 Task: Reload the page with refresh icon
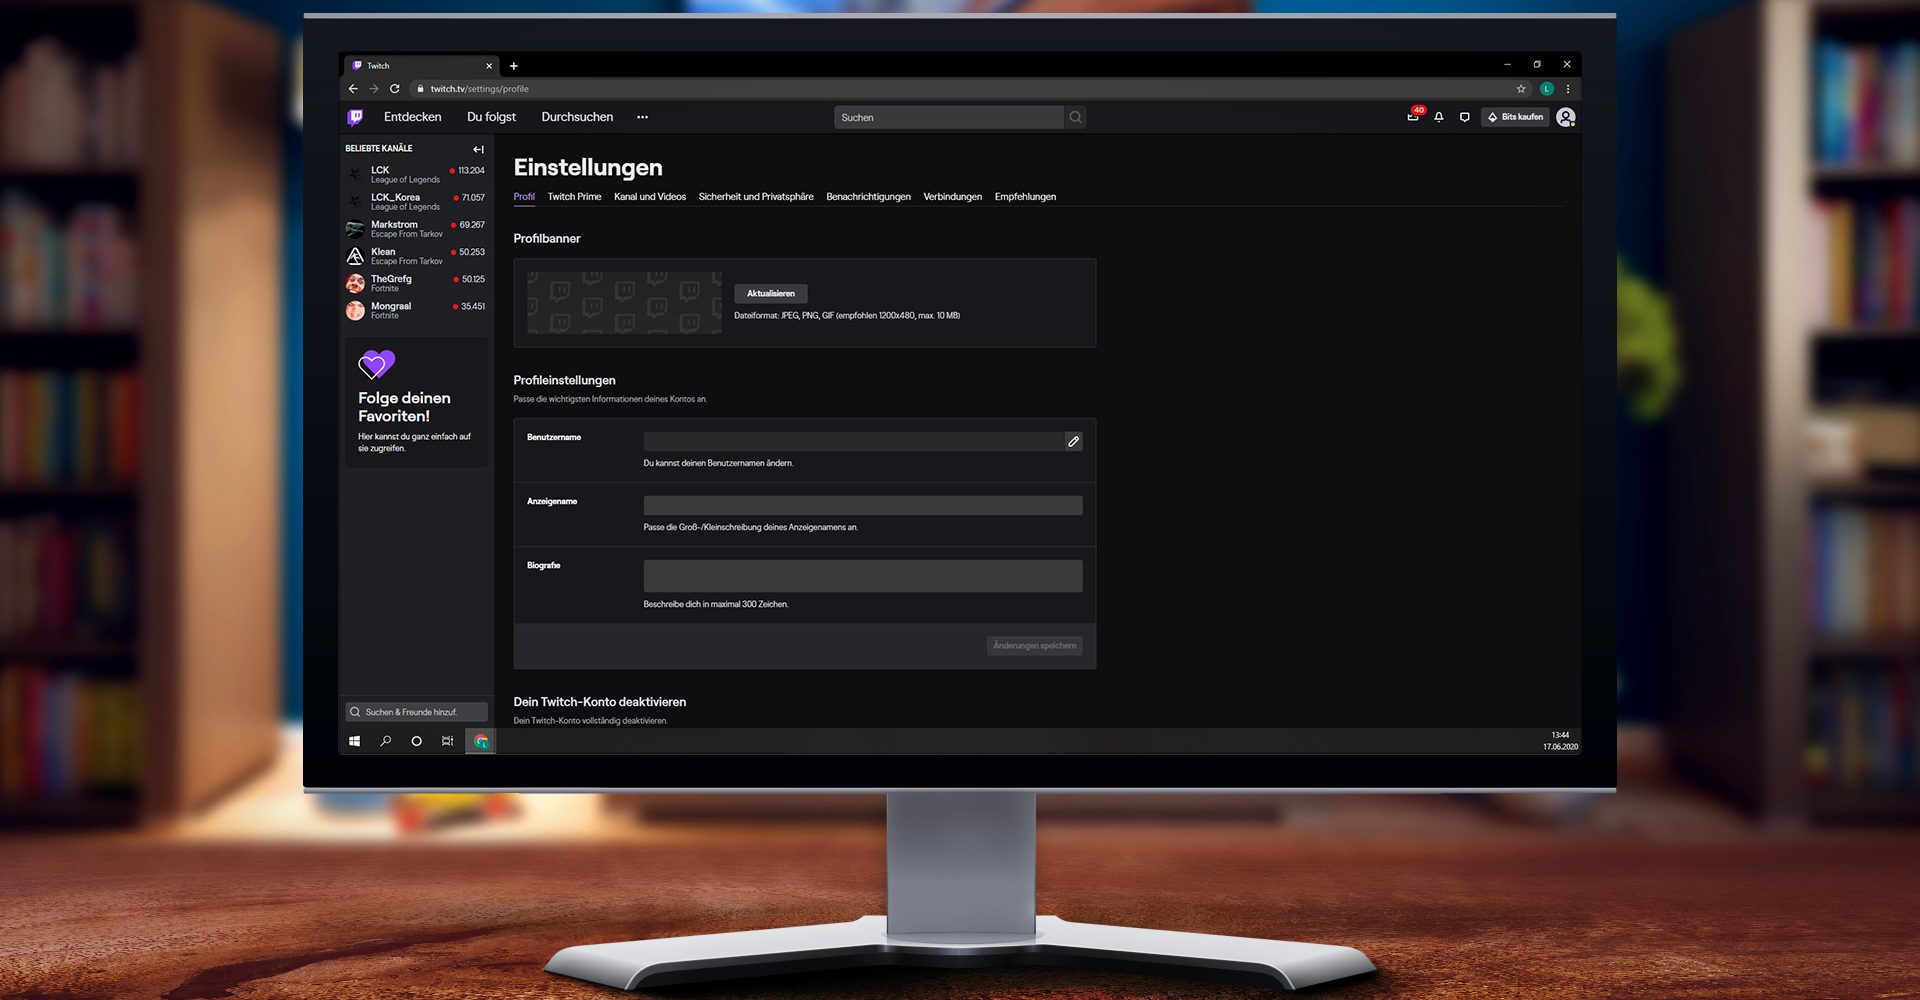coord(395,89)
